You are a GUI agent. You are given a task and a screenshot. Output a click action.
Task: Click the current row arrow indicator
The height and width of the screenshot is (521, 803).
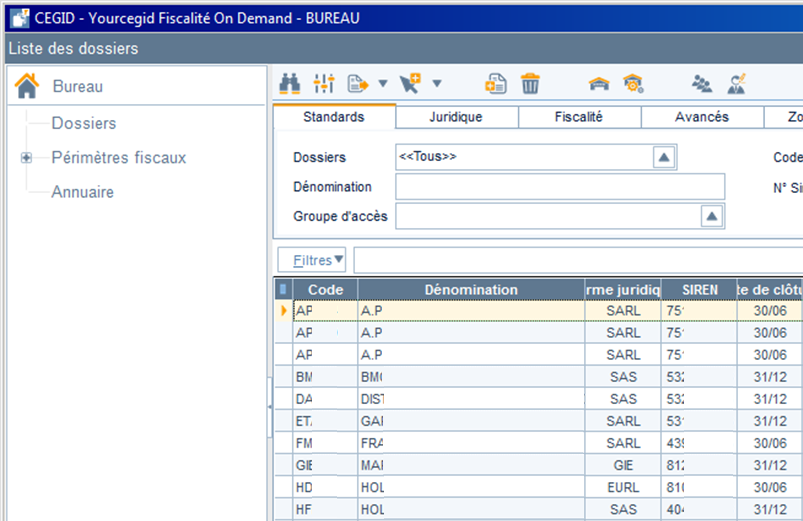click(x=283, y=310)
